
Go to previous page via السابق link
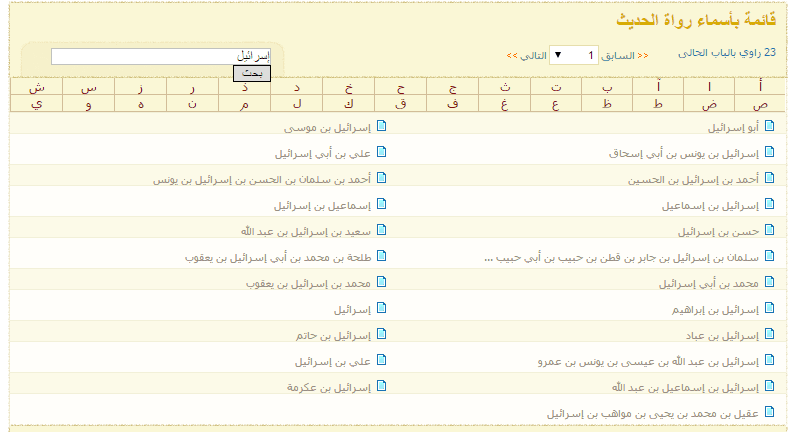[x=628, y=56]
